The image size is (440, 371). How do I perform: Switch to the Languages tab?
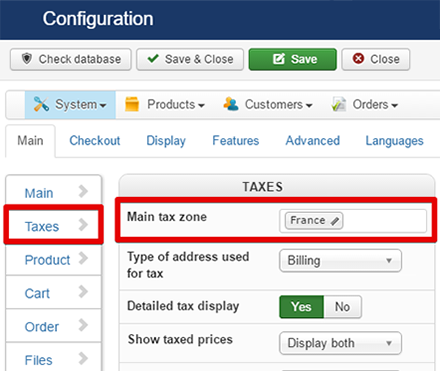395,141
